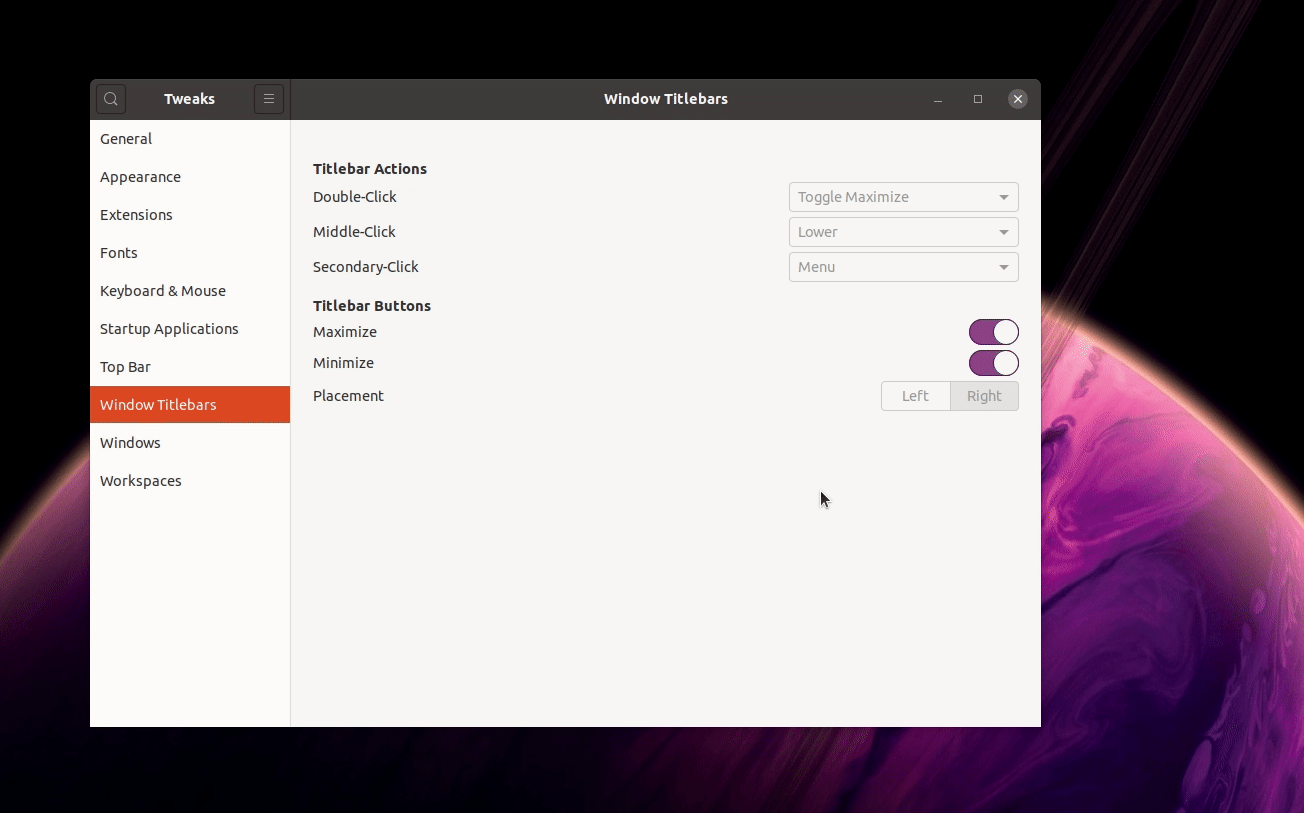Viewport: 1304px width, 813px height.
Task: Open the search in Tweaks
Action: (x=110, y=99)
